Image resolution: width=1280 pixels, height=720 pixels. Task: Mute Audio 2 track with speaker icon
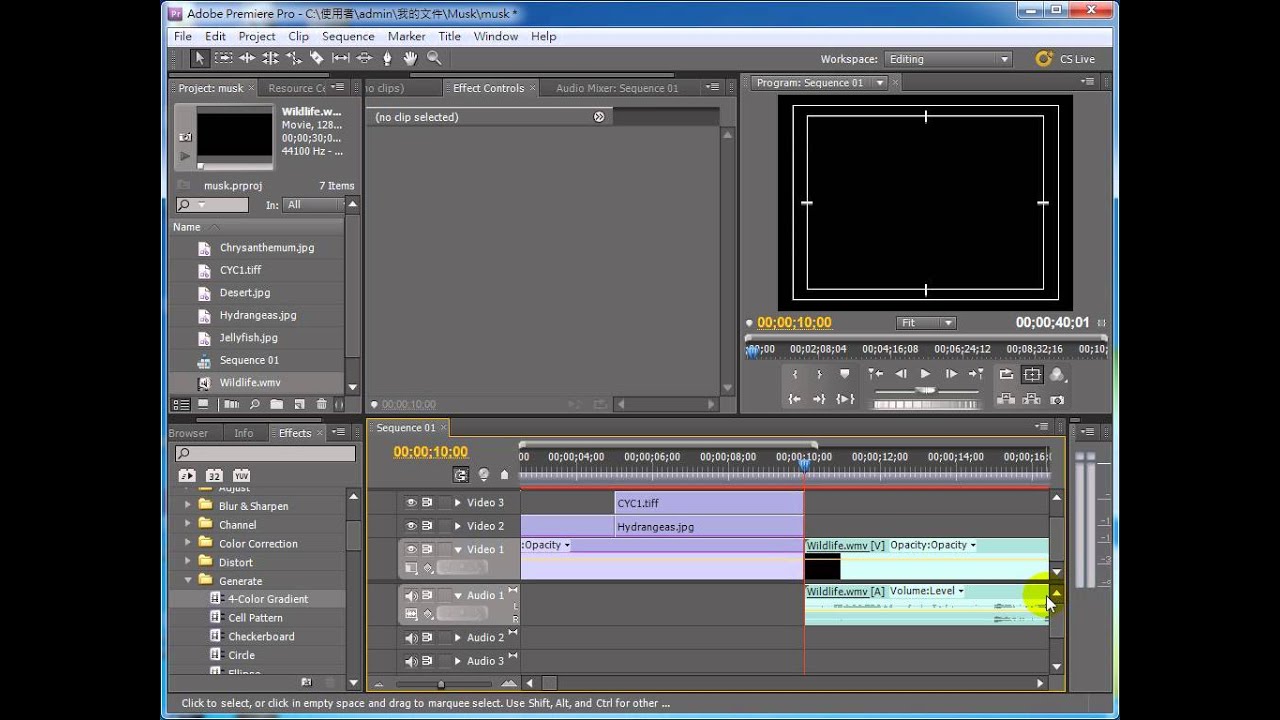click(x=410, y=638)
